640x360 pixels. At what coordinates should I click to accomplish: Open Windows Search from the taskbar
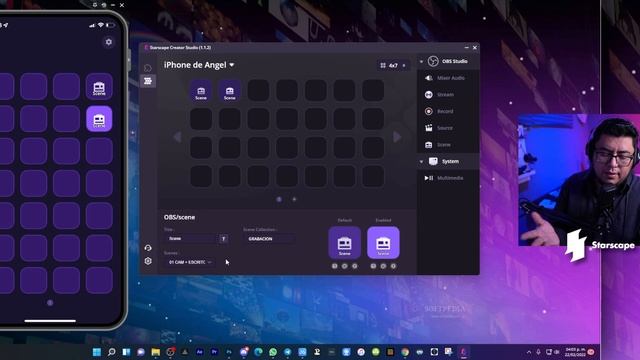coord(111,352)
